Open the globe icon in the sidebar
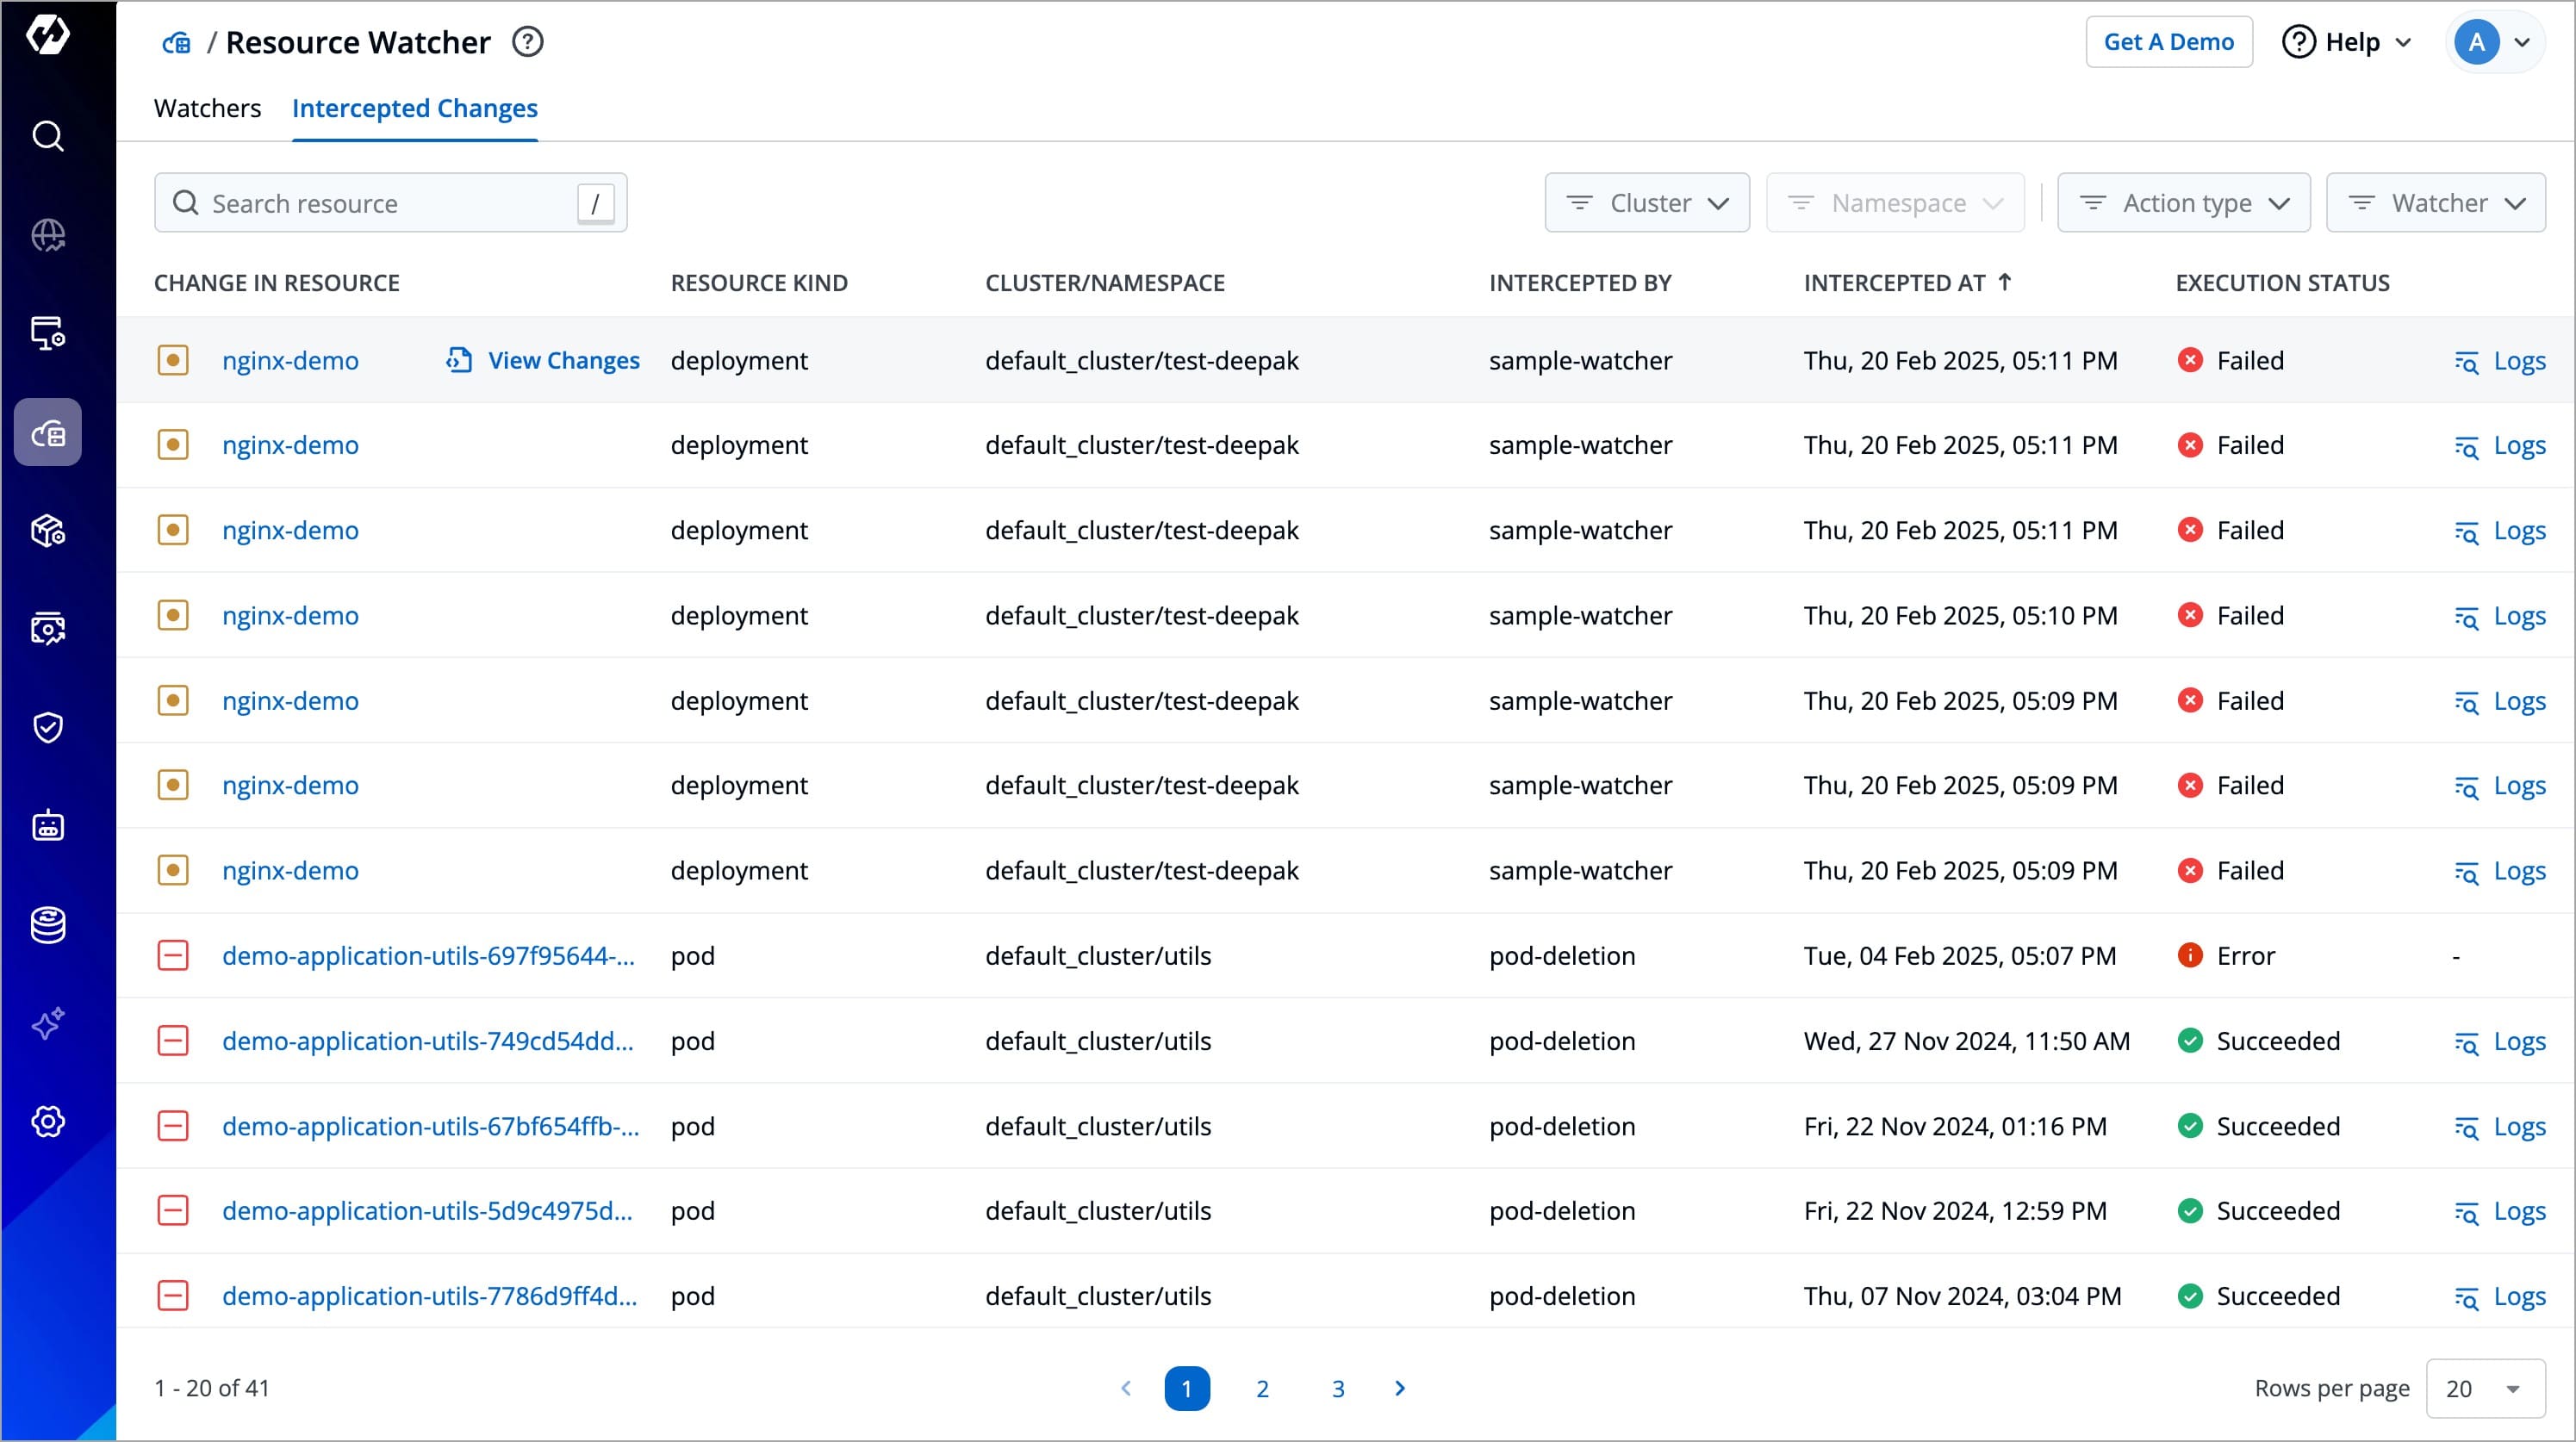Screen dimensions: 2576x1442 (48, 235)
